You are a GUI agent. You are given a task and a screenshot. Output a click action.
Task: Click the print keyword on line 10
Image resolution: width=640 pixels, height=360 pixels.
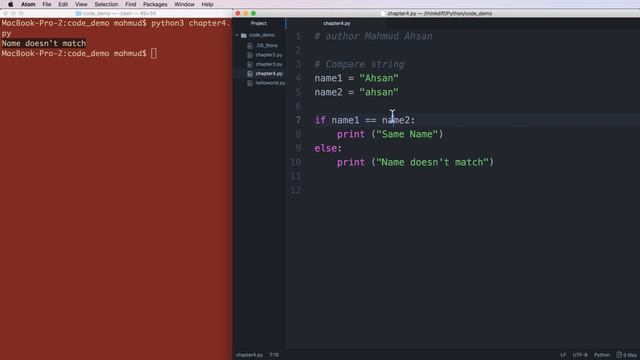click(351, 162)
